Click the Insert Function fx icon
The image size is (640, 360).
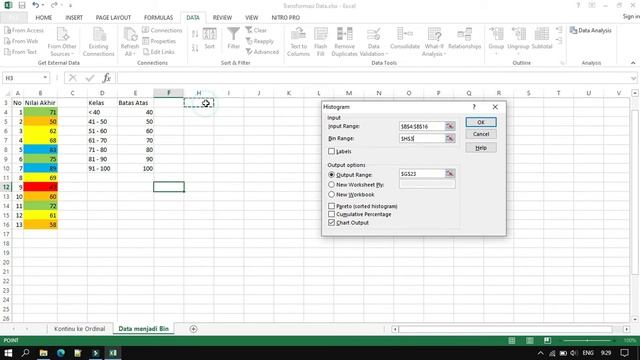107,78
